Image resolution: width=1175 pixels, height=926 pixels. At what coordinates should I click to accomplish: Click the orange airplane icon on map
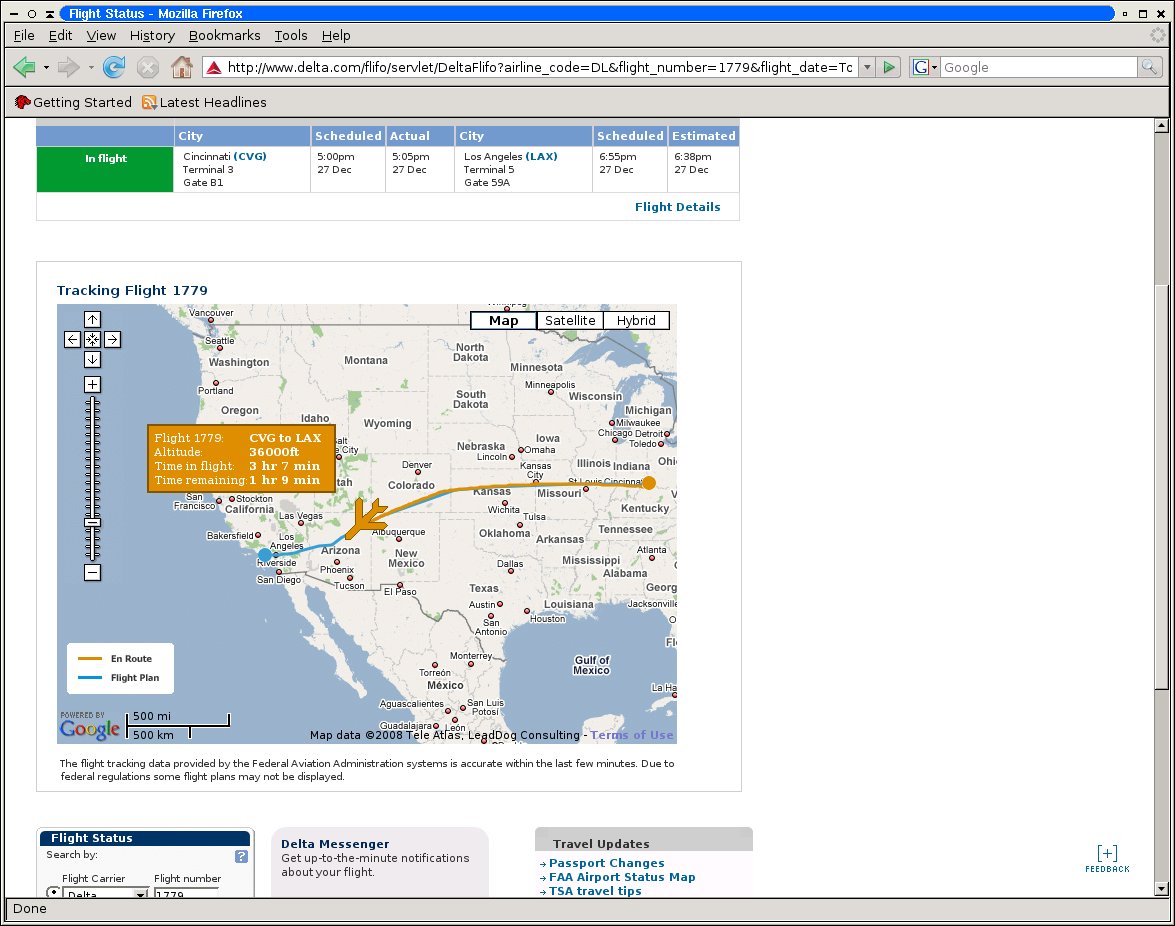click(366, 518)
